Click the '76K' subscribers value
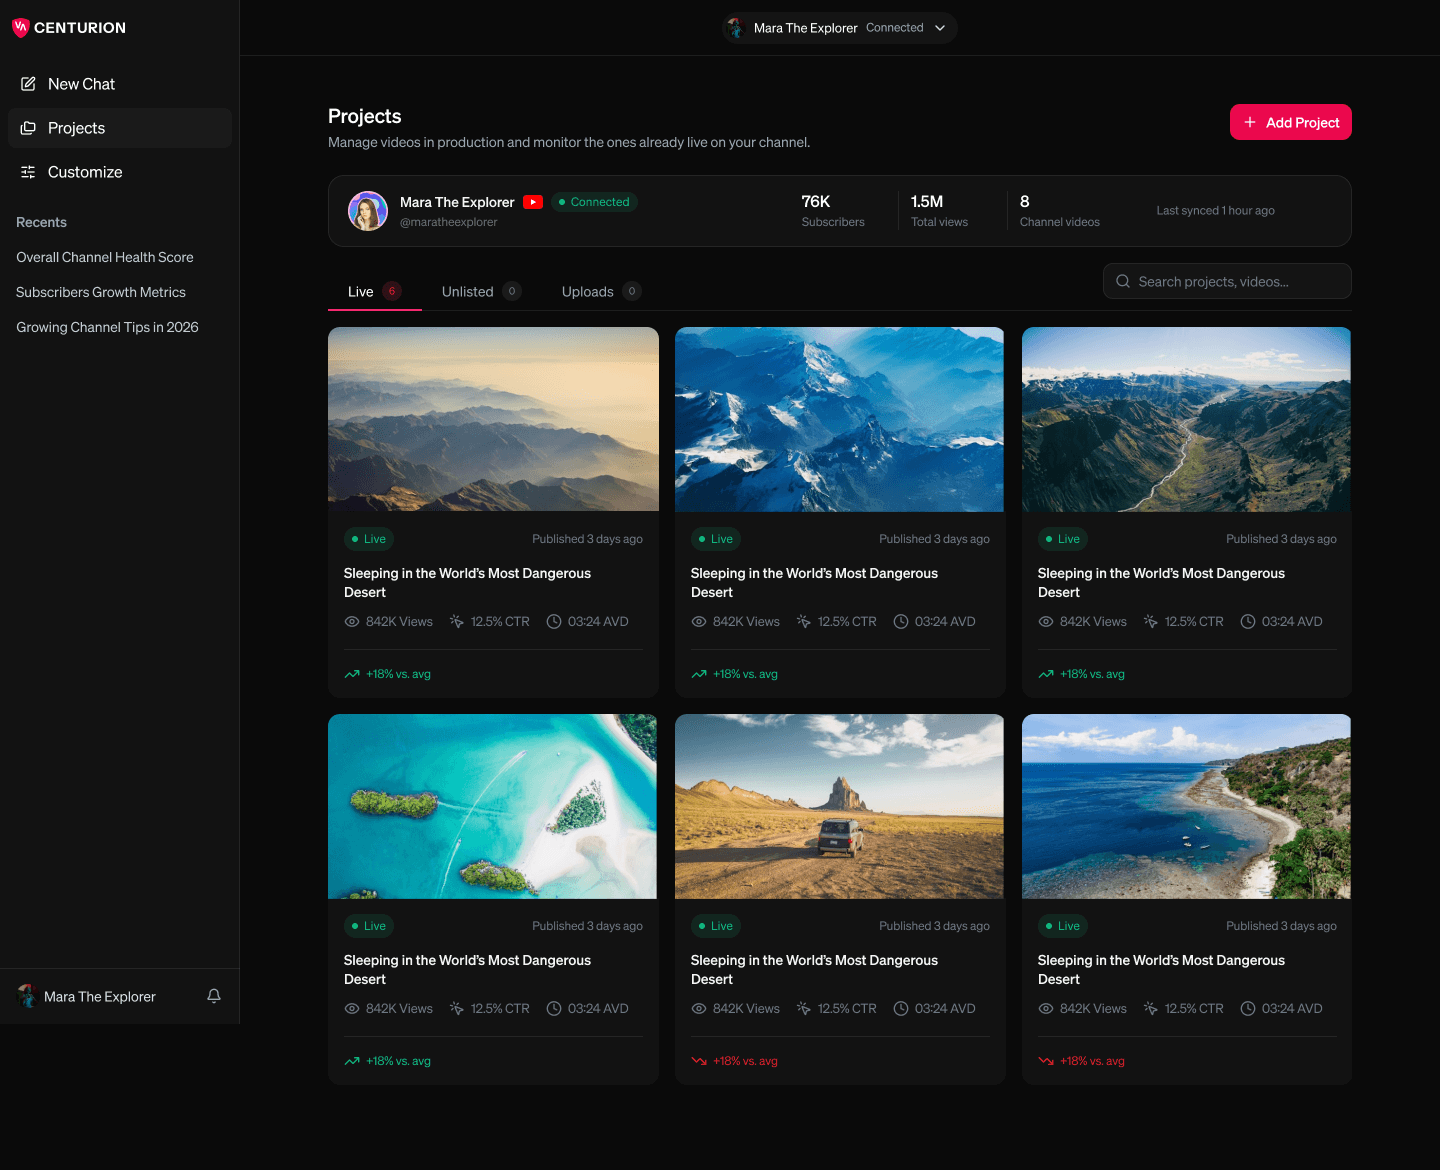 click(816, 201)
